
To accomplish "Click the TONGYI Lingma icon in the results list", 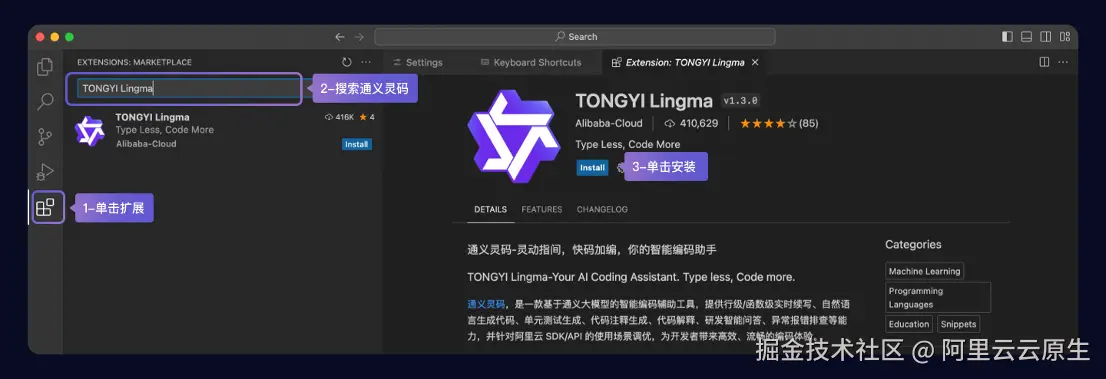I will [90, 131].
